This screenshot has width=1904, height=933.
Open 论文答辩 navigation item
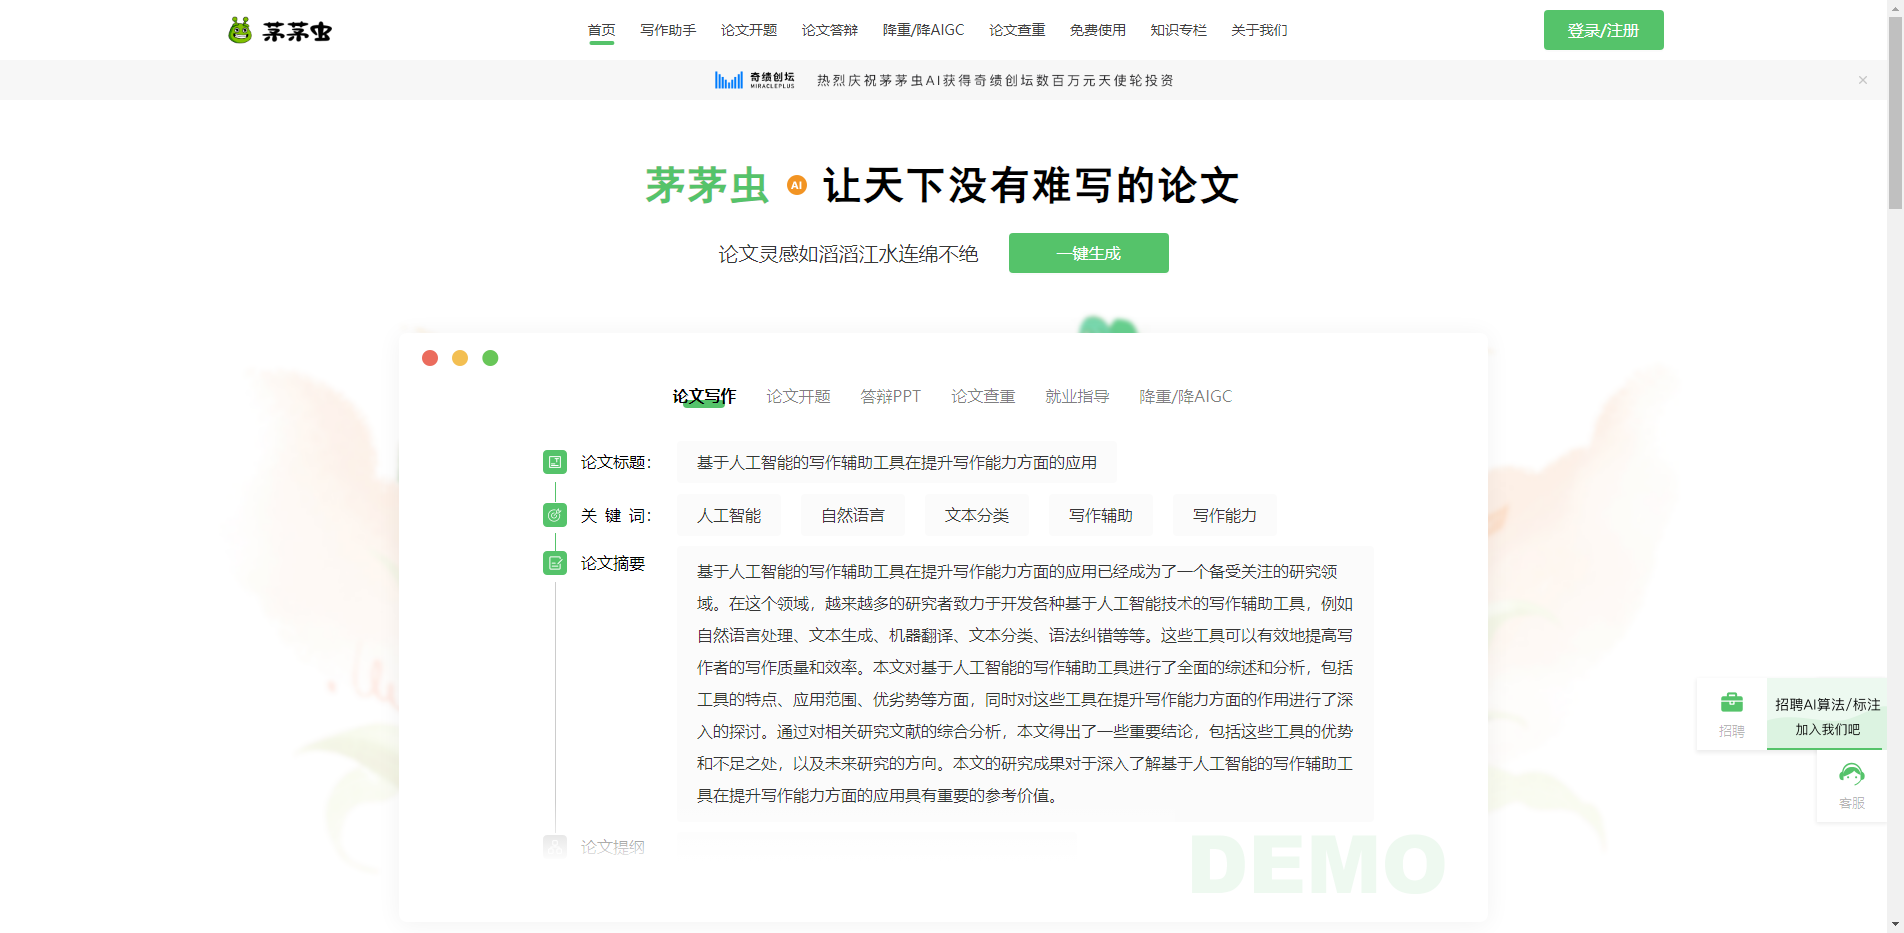[830, 30]
